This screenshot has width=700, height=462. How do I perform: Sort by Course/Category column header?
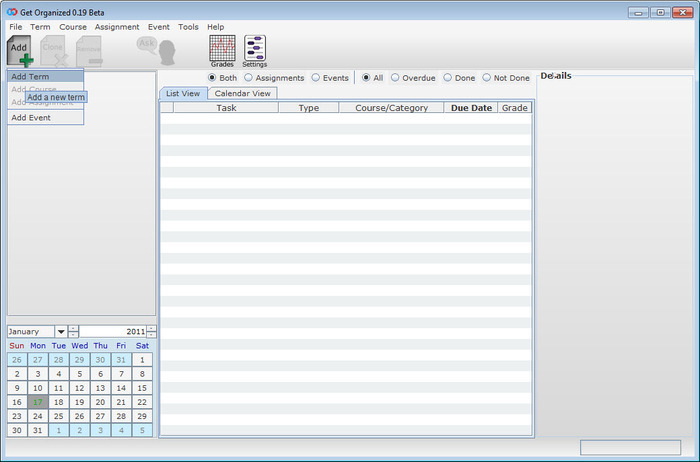click(391, 108)
